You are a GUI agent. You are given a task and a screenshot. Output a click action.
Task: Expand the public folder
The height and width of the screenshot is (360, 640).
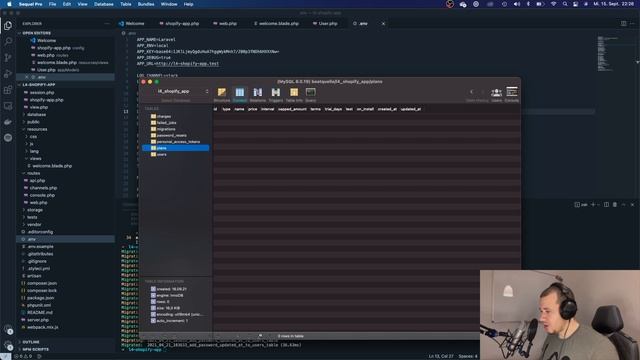click(x=33, y=122)
